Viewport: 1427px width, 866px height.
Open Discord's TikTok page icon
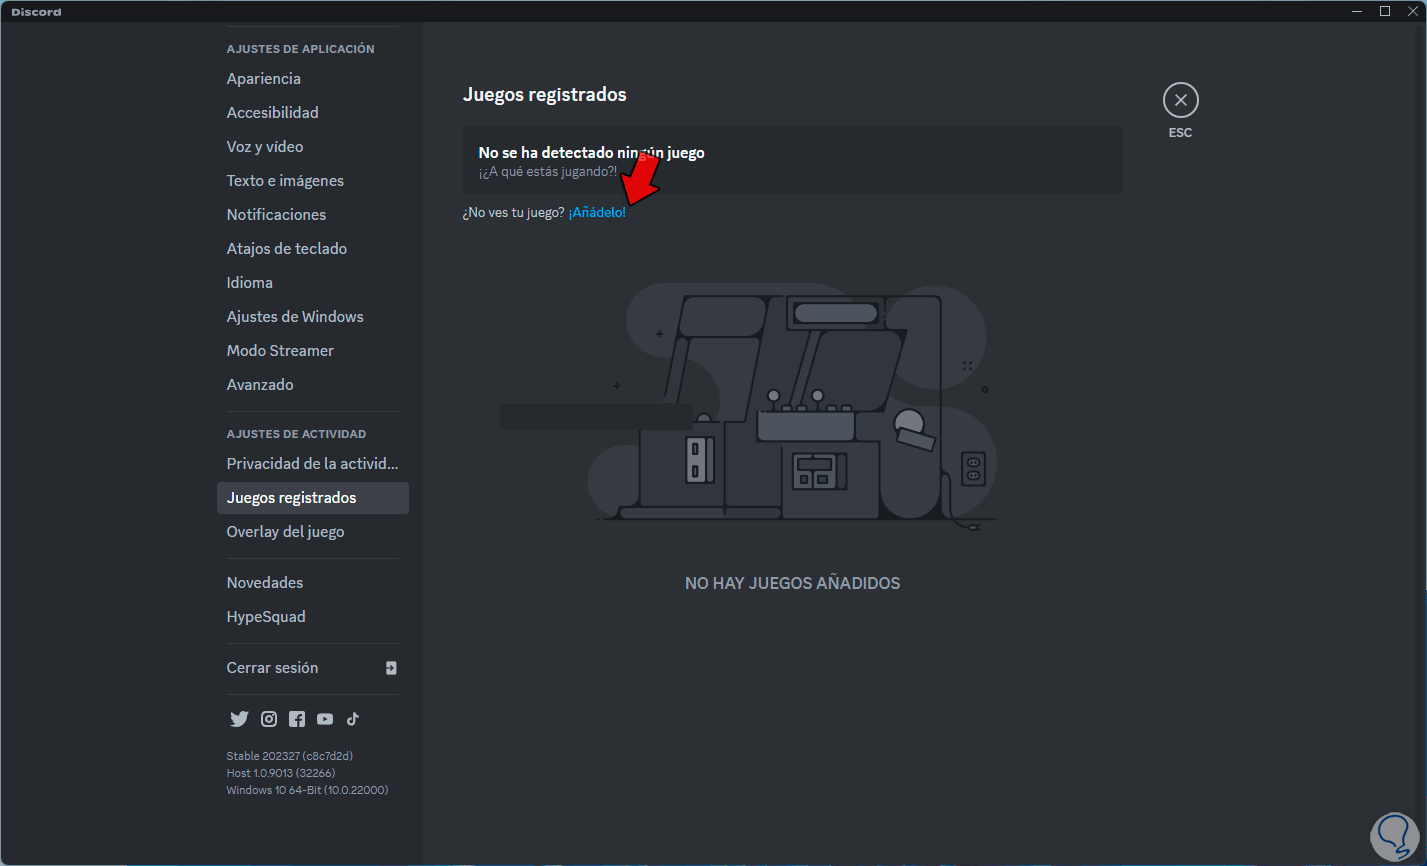click(353, 719)
